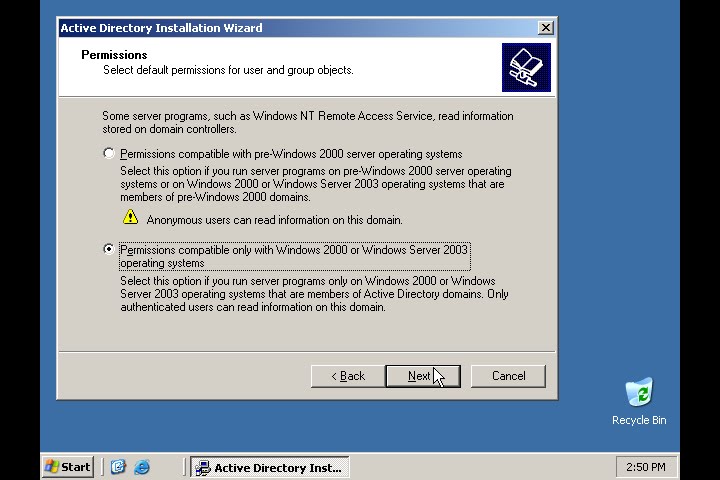Select pre-Windows 2000 permissions radio button
This screenshot has width=720, height=480.
pyautogui.click(x=109, y=153)
